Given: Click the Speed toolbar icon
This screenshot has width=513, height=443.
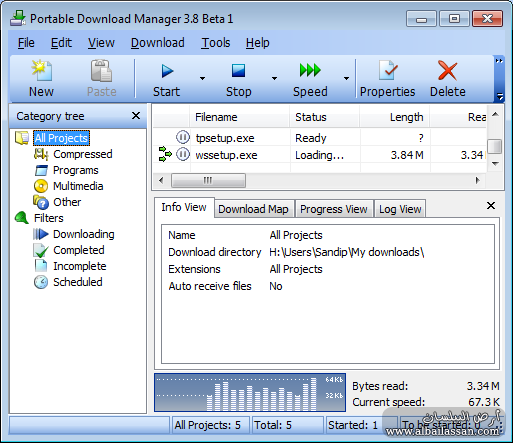Looking at the screenshot, I should point(310,71).
